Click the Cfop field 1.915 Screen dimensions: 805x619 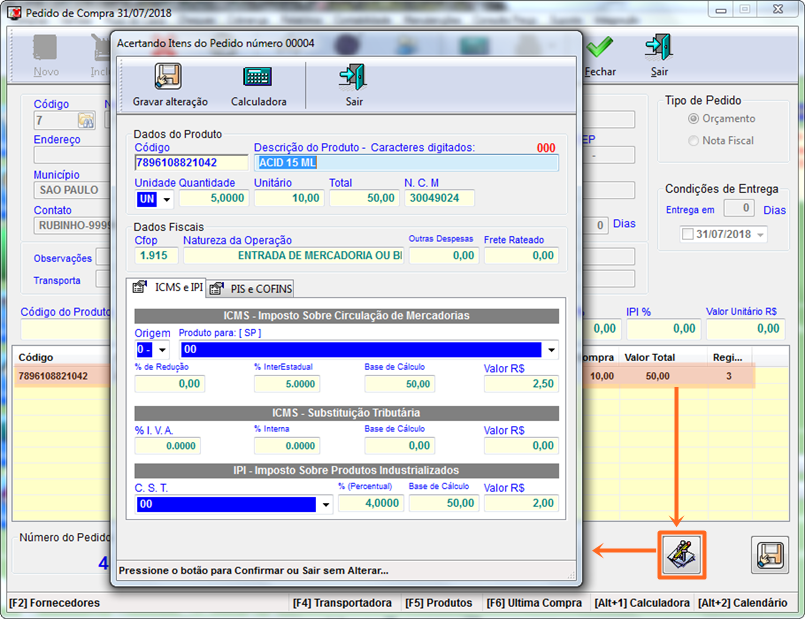156,256
